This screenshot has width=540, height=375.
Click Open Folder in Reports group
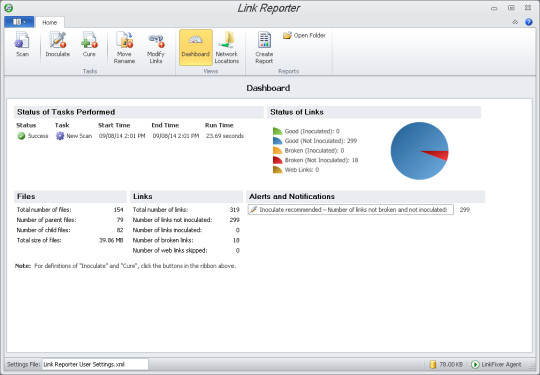click(304, 35)
